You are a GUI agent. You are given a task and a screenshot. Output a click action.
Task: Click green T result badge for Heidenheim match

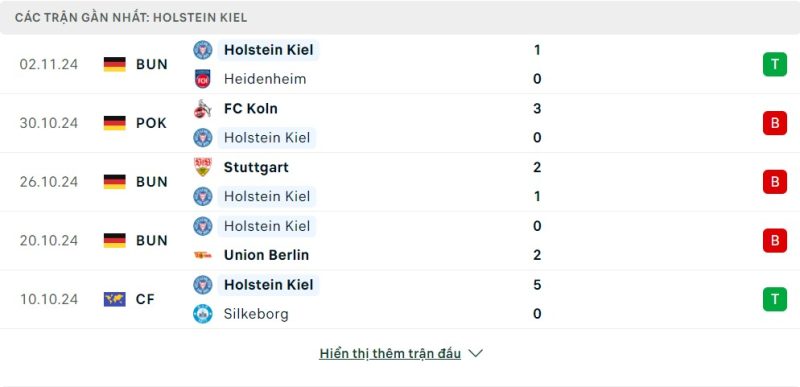[x=774, y=64]
